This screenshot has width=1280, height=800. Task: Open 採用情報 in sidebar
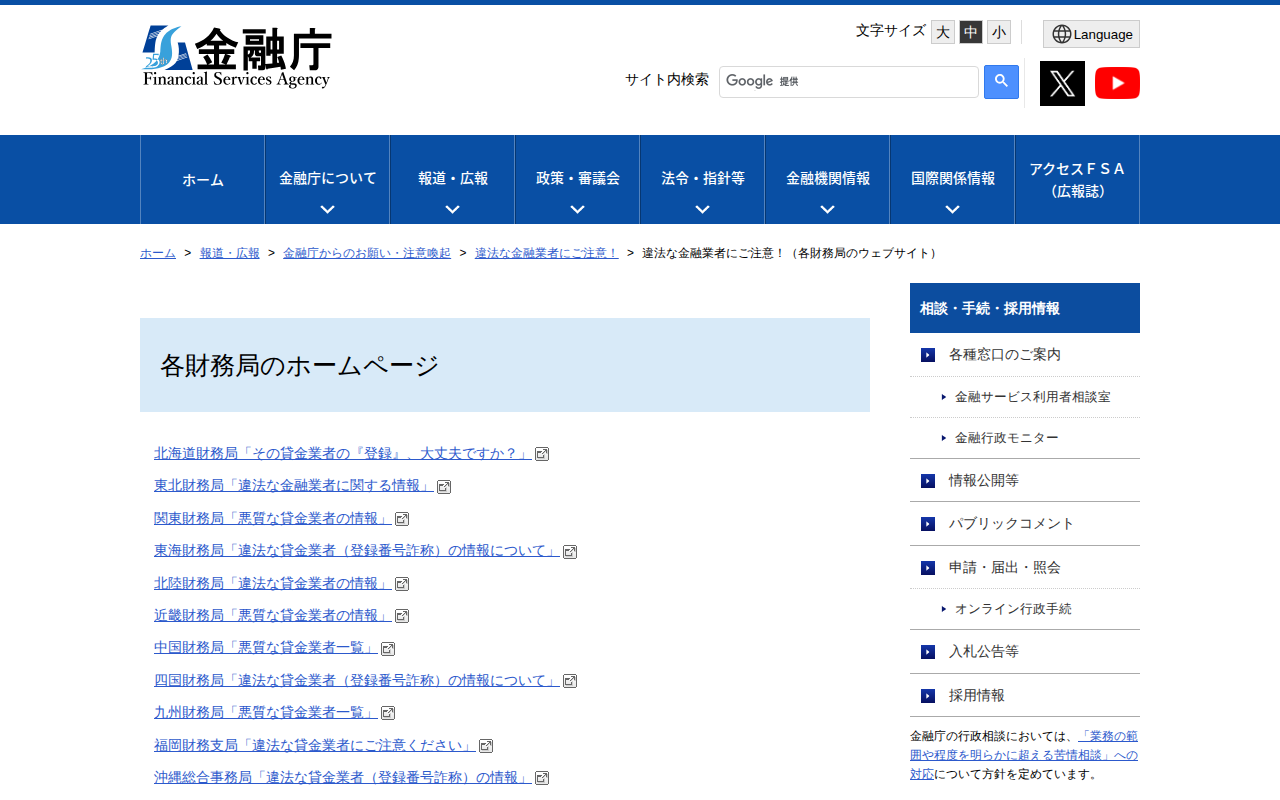point(1025,696)
